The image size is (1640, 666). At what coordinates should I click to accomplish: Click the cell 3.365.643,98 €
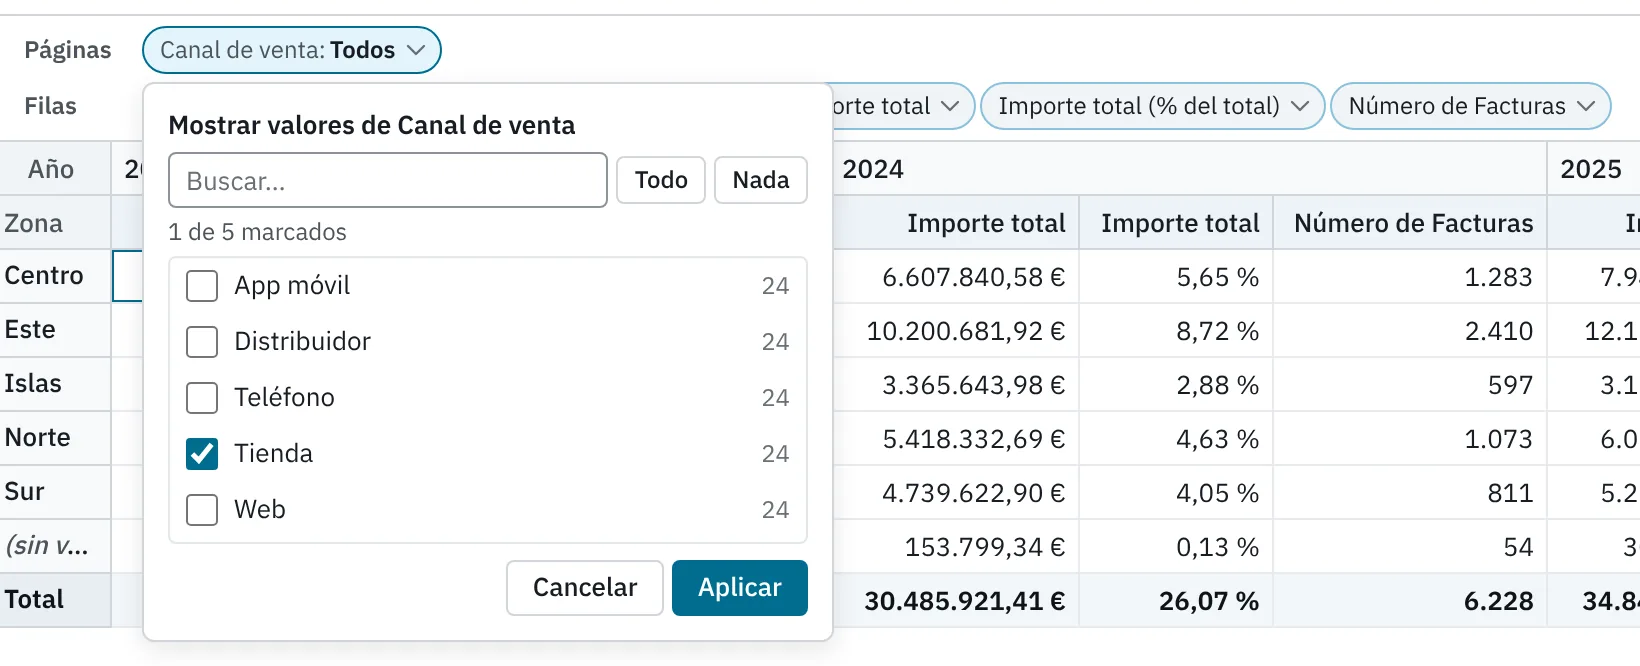(956, 385)
